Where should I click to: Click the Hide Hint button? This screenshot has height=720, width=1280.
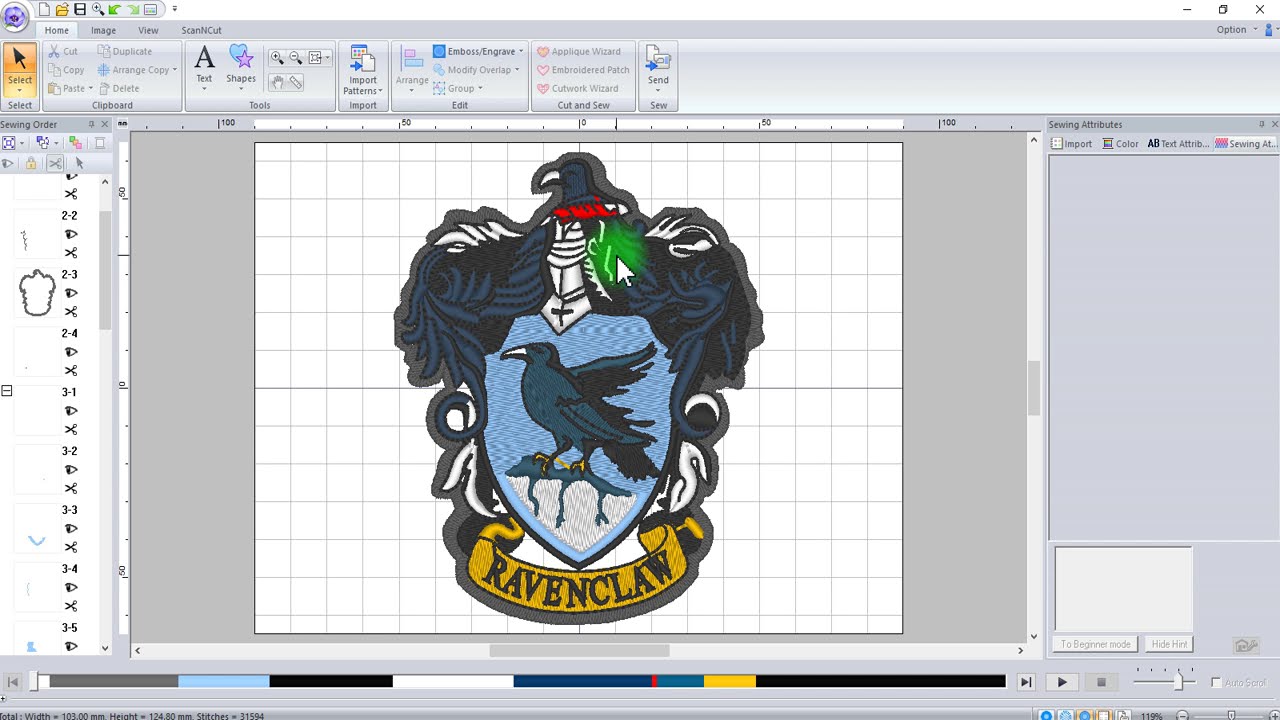pos(1169,644)
